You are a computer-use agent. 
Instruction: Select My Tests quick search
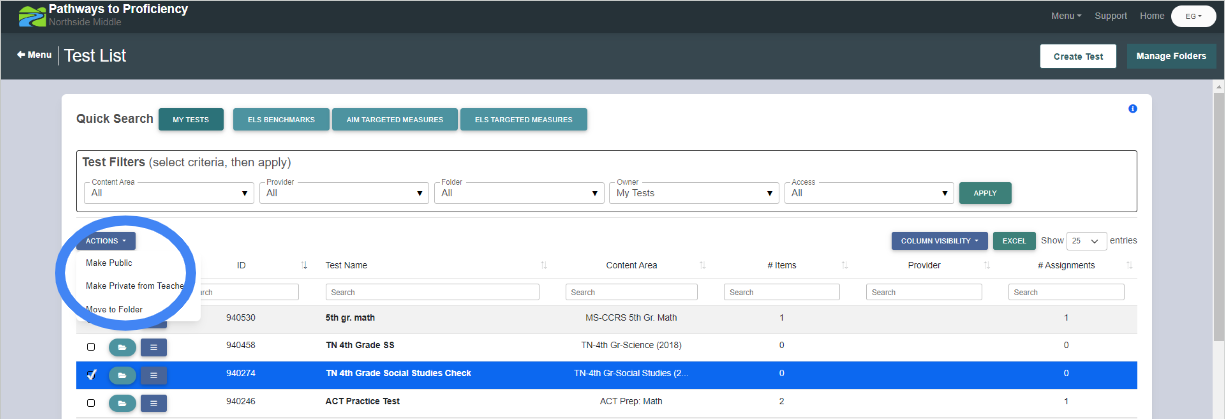tap(191, 120)
